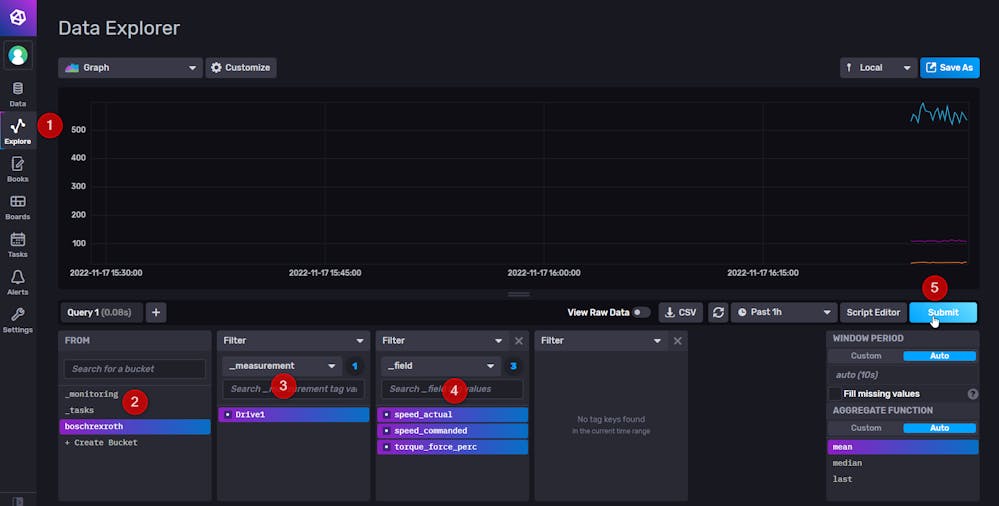Open the _field tag key dropdown
Screen dimensions: 999x506
click(x=441, y=366)
